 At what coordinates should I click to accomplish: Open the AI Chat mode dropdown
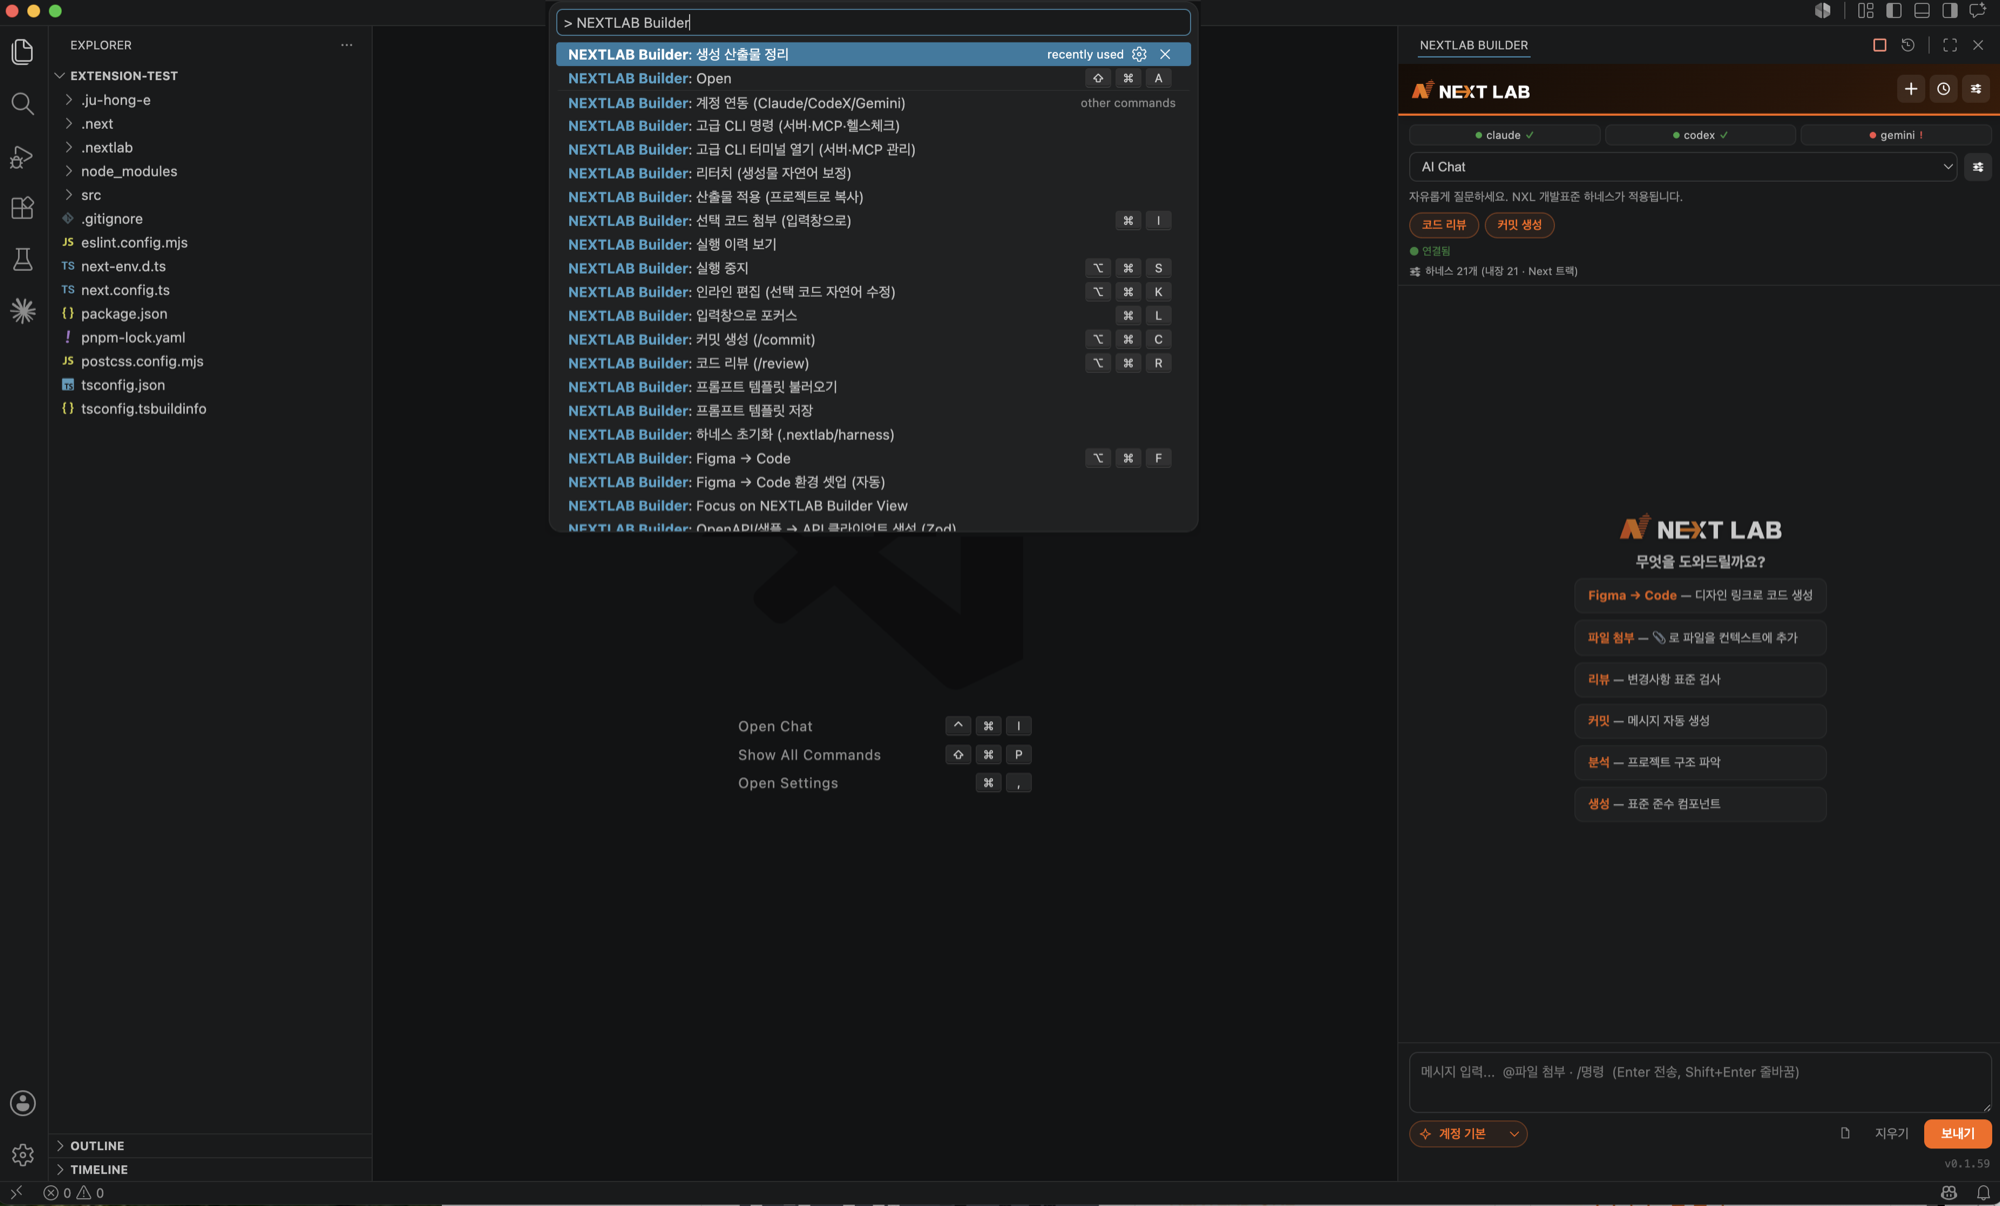pos(1684,167)
